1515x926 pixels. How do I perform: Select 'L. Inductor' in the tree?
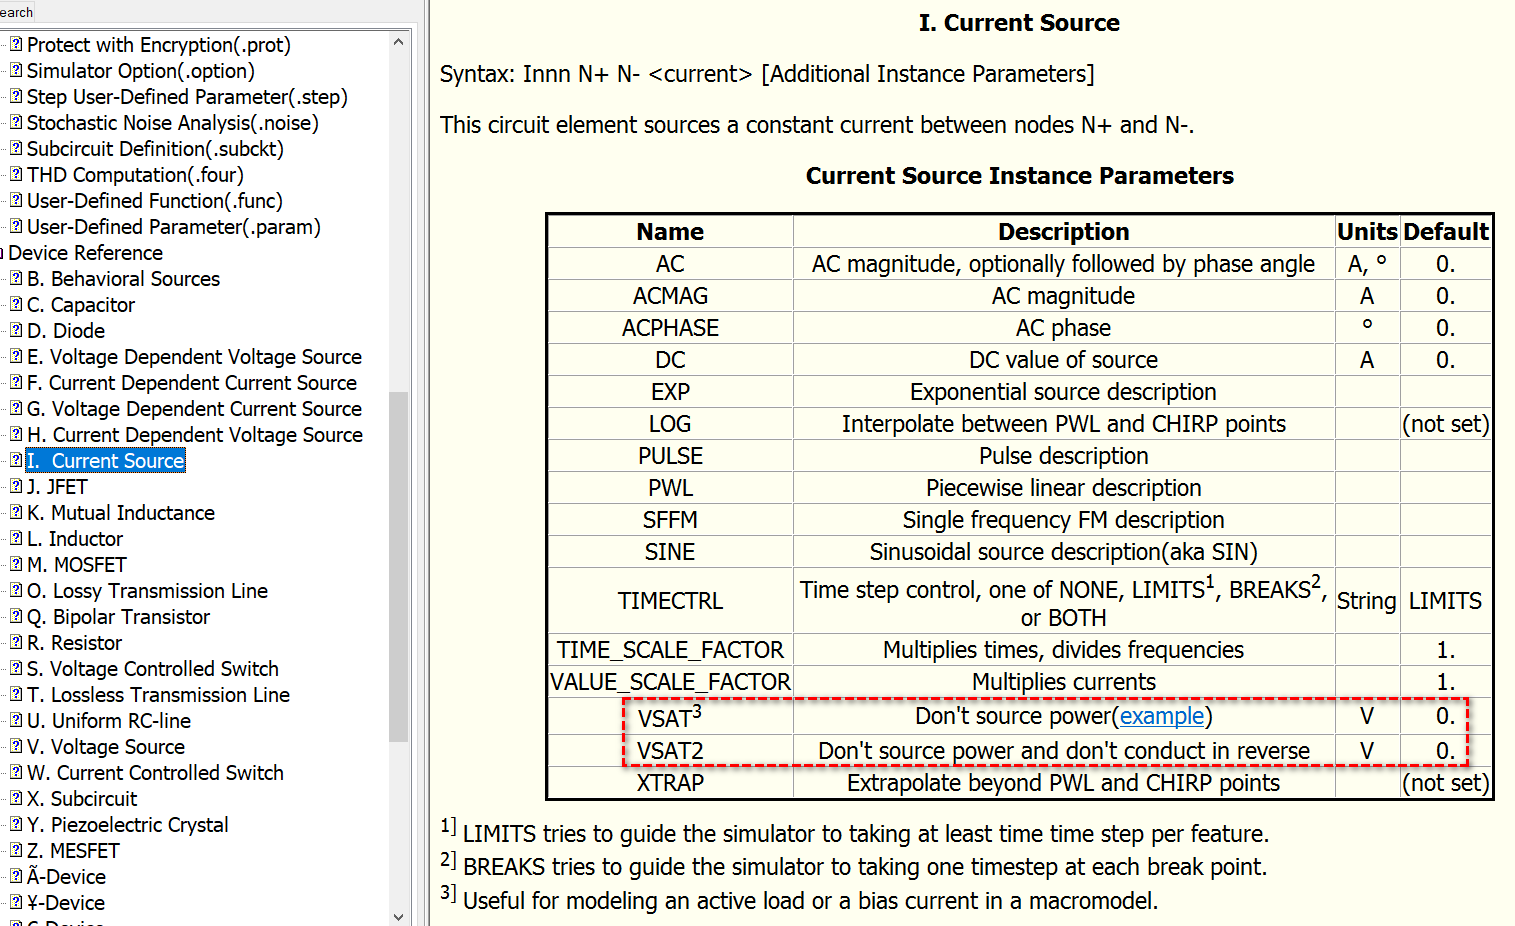tap(75, 539)
